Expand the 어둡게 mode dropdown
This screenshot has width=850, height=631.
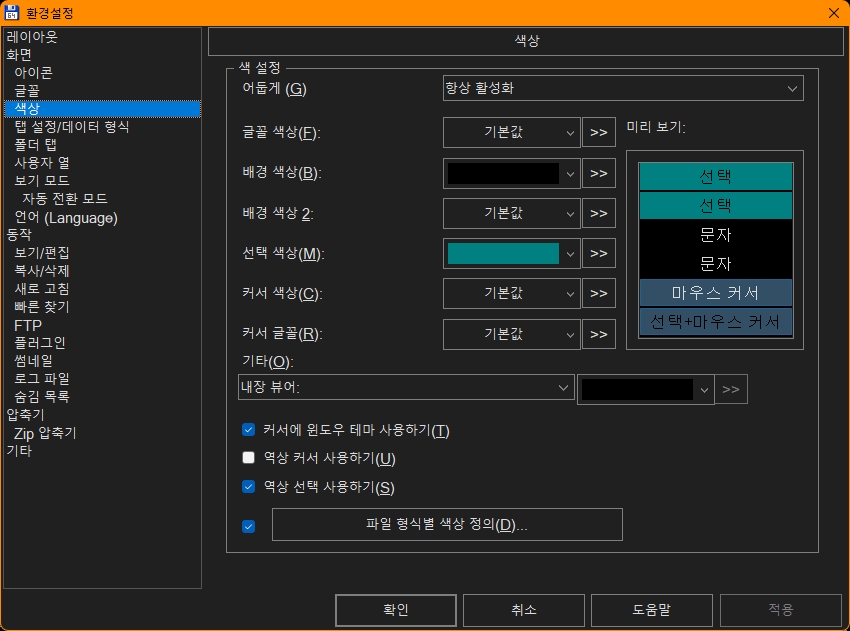coord(623,88)
